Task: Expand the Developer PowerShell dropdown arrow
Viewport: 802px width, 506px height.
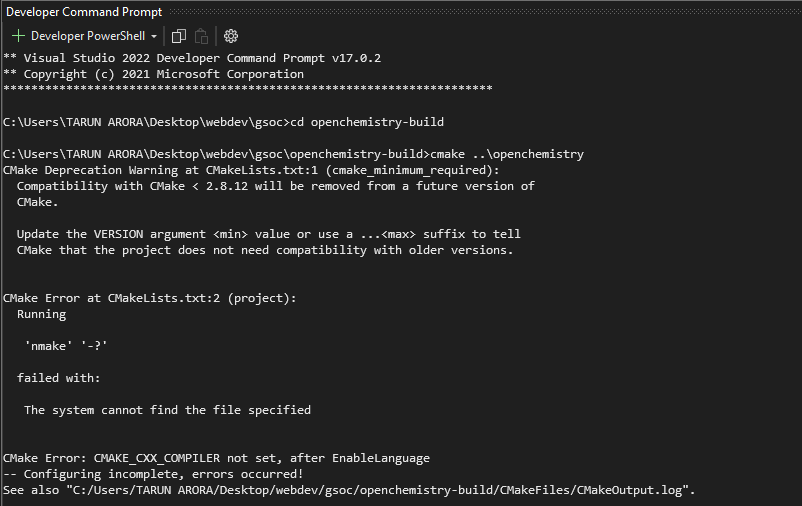Action: (153, 36)
